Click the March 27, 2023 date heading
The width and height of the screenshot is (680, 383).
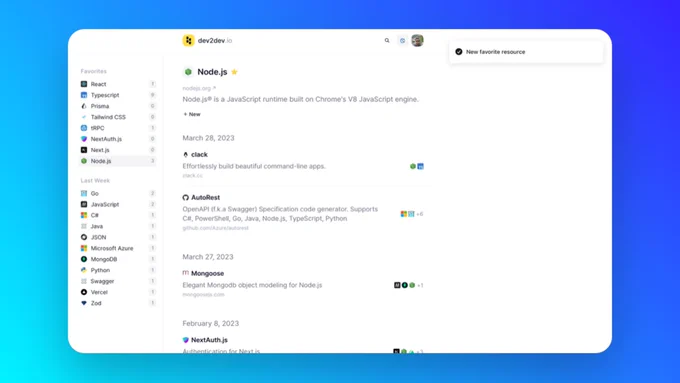pos(208,257)
